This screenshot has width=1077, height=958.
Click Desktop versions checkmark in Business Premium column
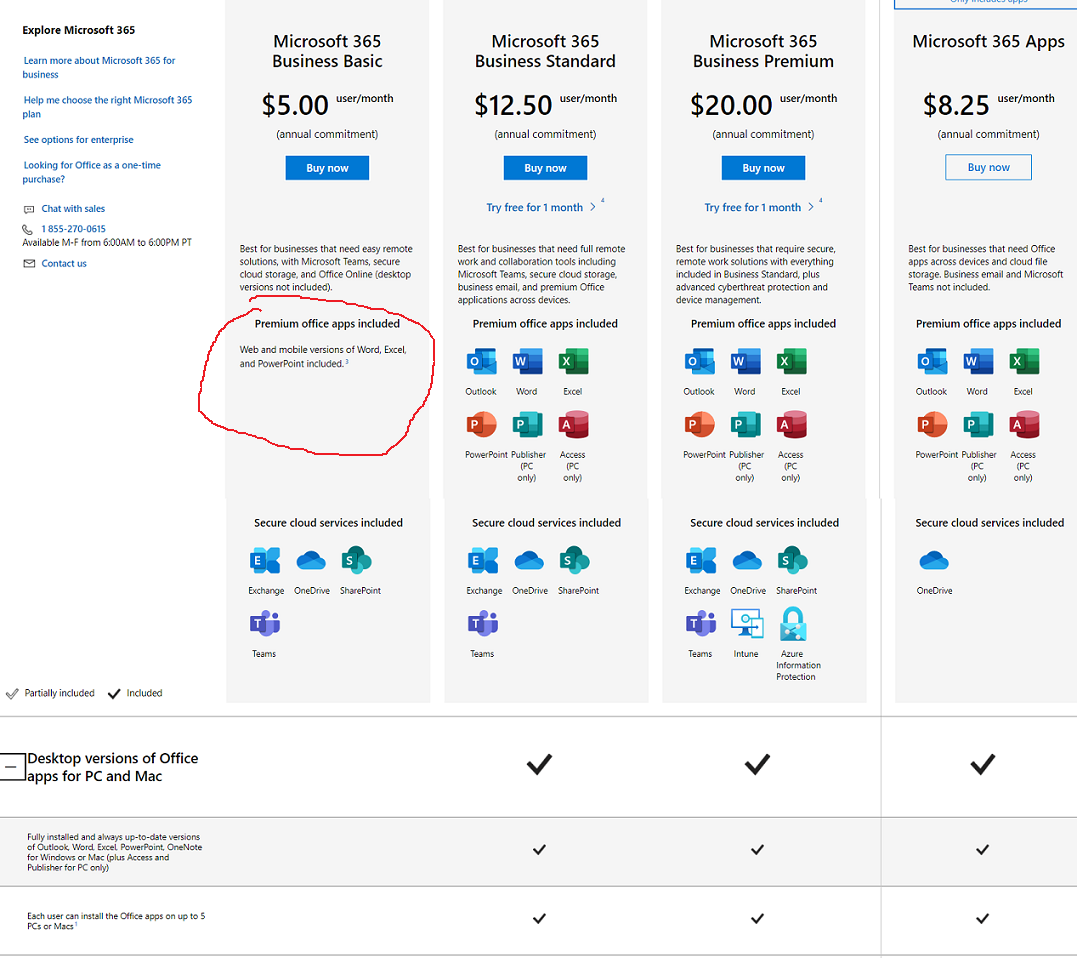point(758,764)
